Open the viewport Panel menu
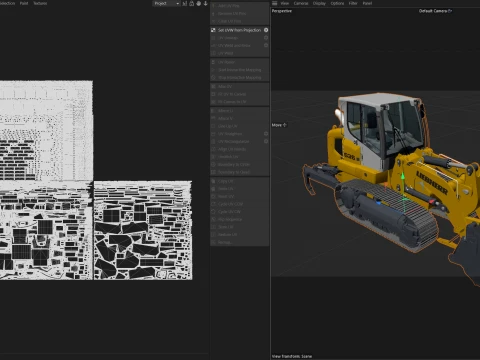The image size is (480, 360). [367, 3]
